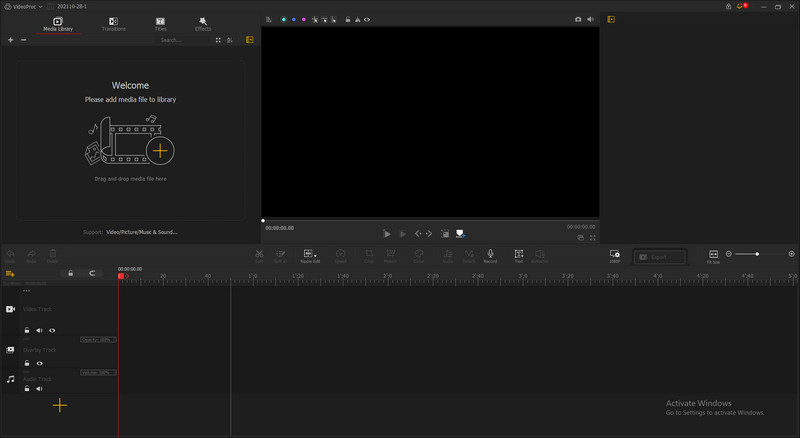The image size is (800, 438).
Task: Click the fullscreen preview icon
Action: click(x=593, y=238)
